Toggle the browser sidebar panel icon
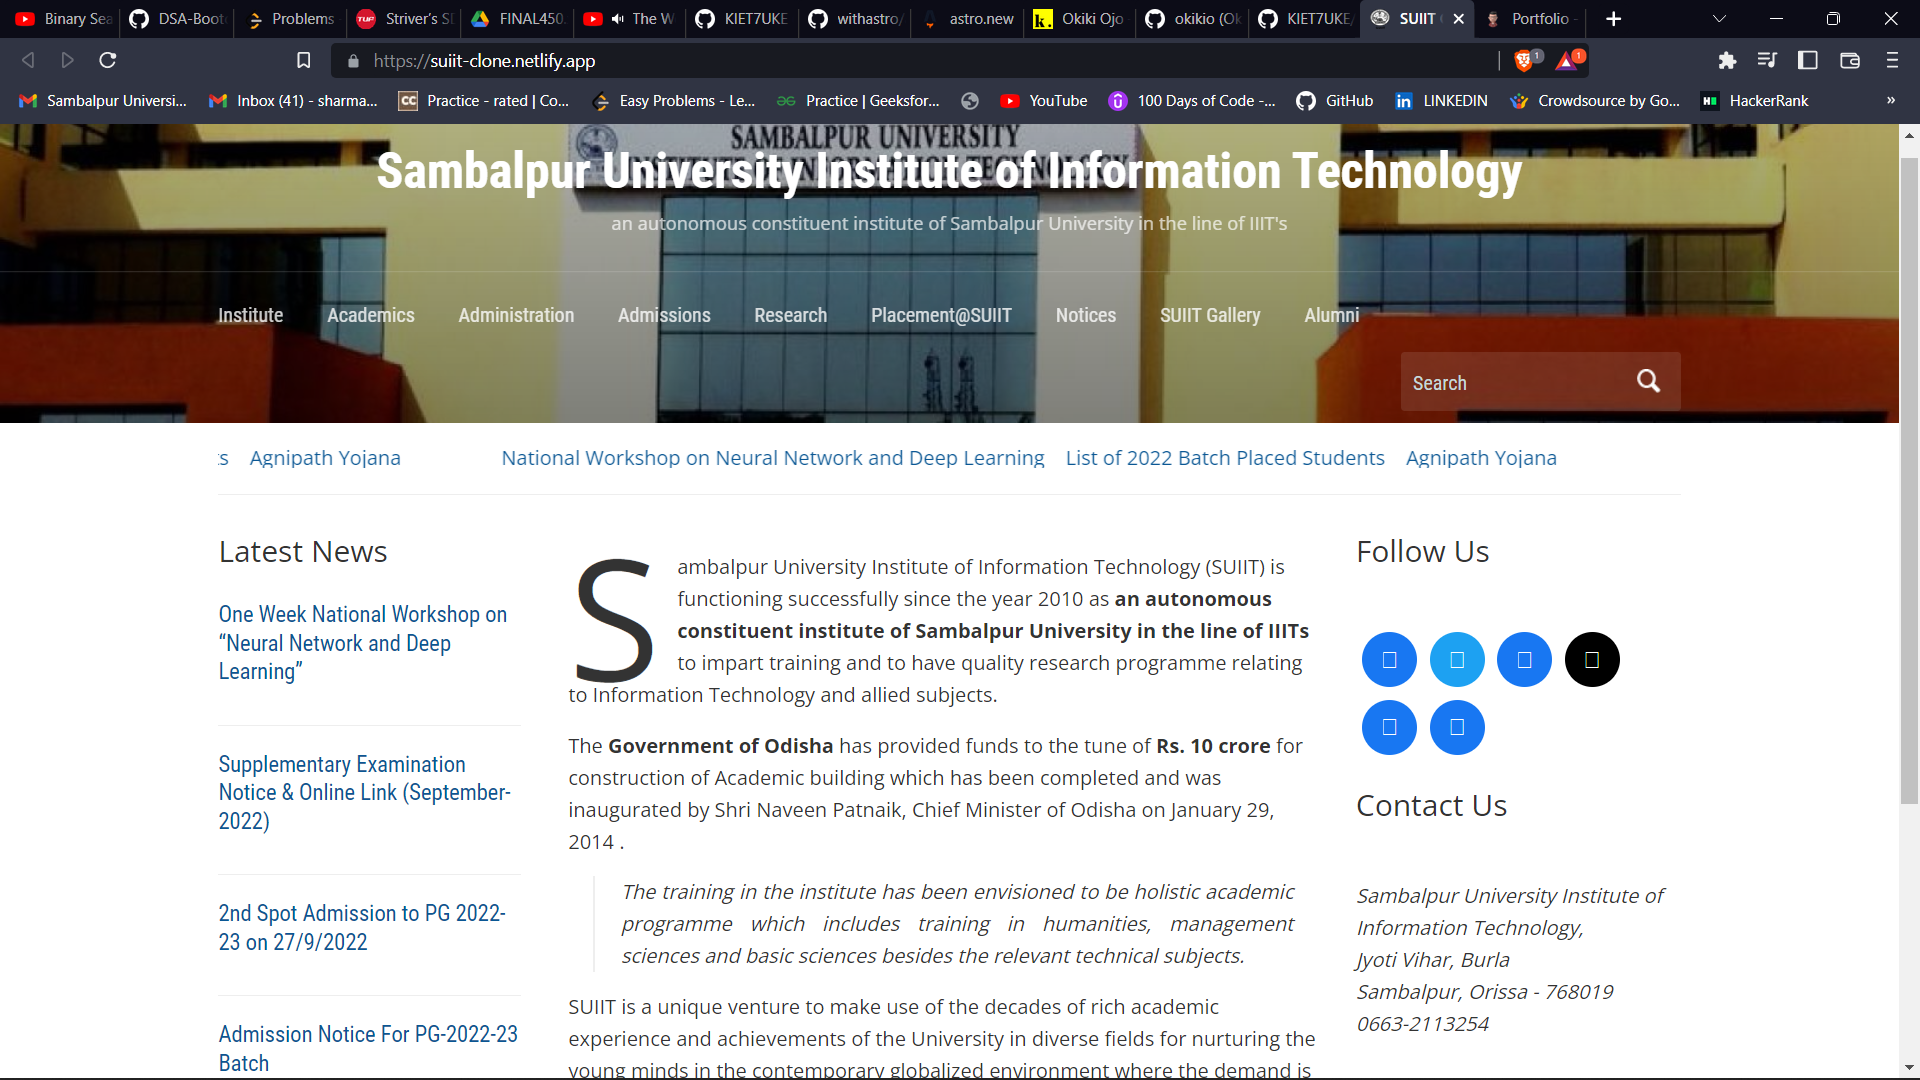The image size is (1920, 1080). [x=1808, y=61]
